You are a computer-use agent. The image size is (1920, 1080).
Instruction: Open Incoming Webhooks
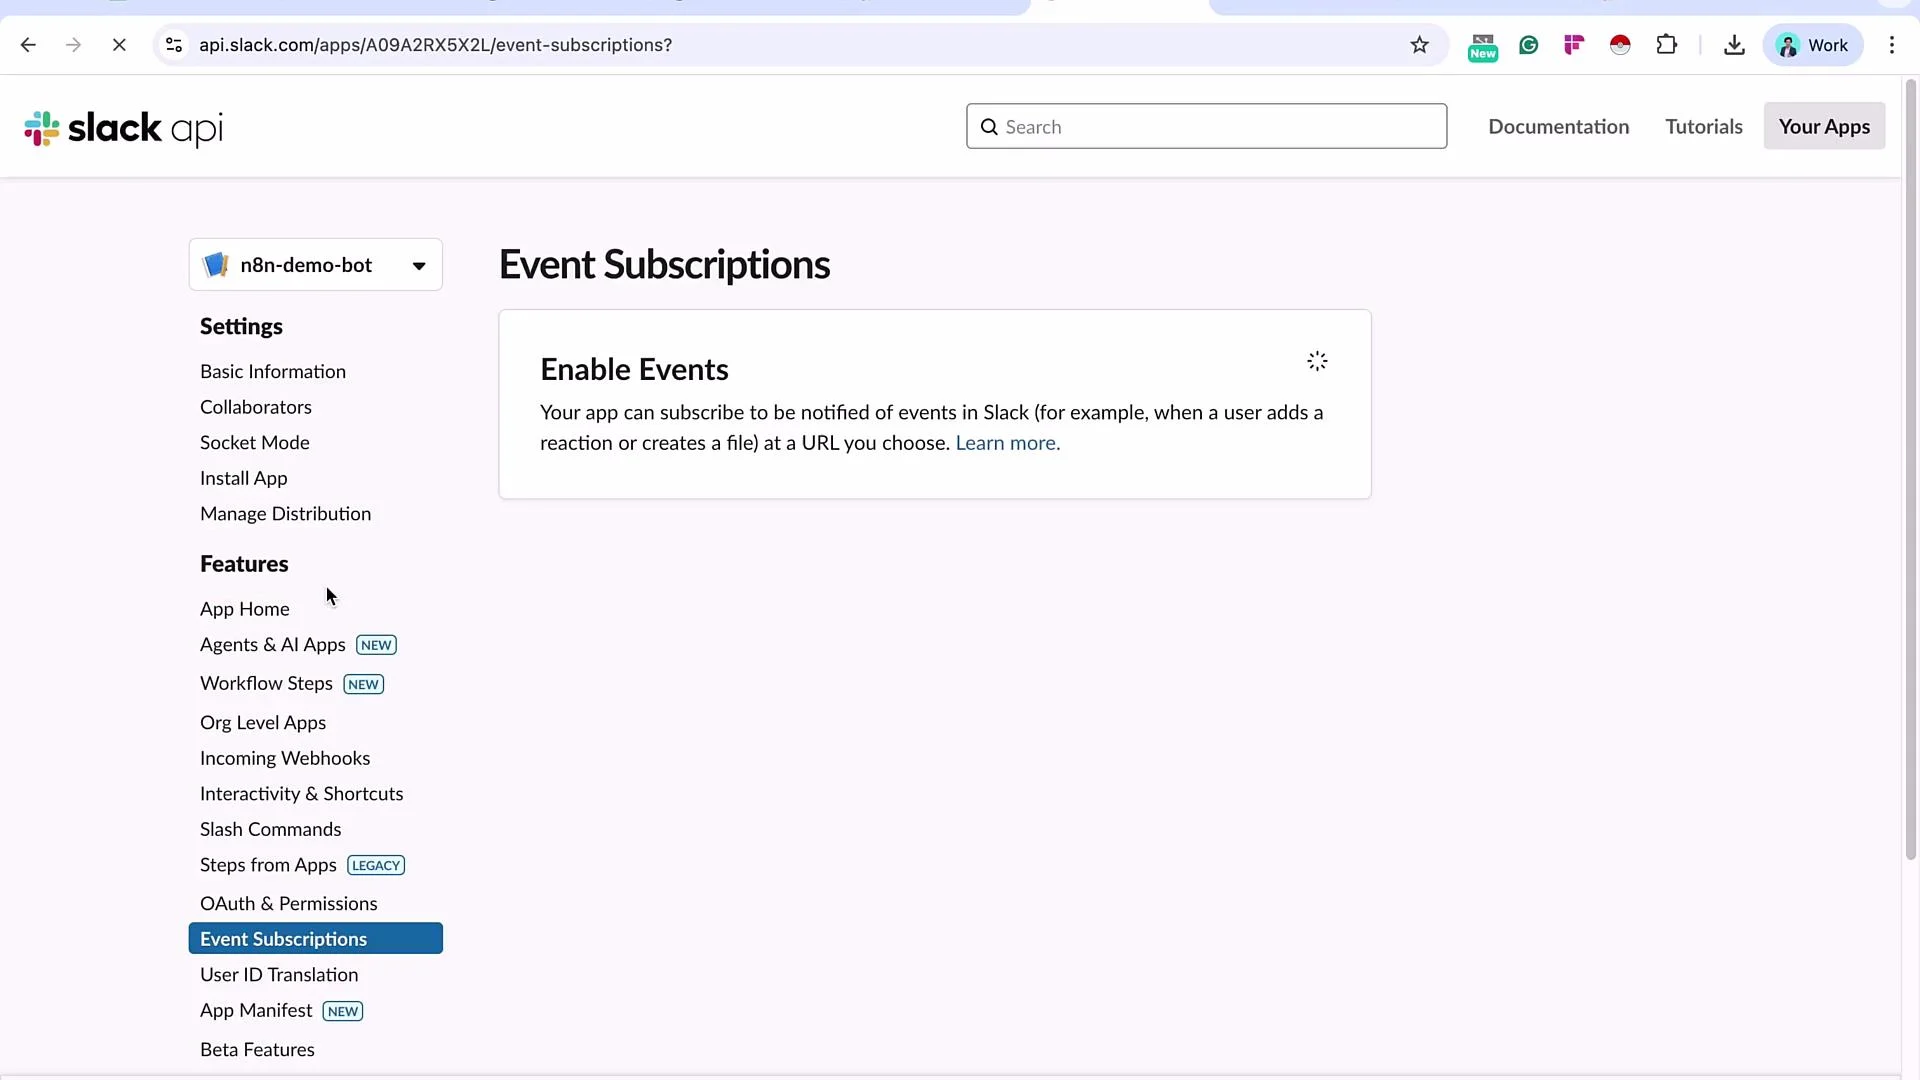click(x=285, y=759)
